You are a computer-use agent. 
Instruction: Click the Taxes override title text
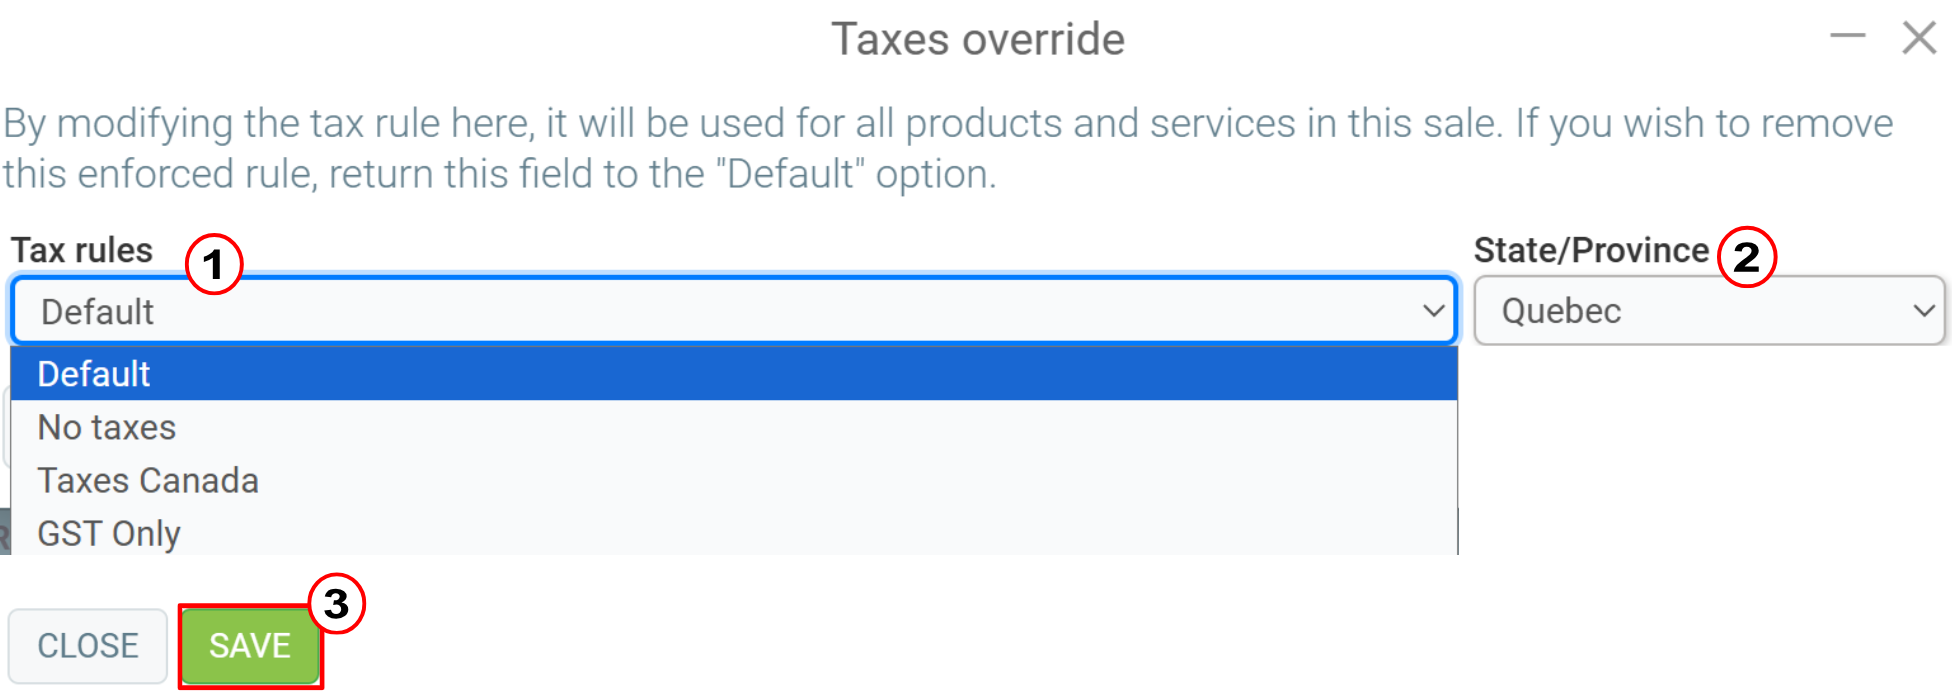pos(978,40)
